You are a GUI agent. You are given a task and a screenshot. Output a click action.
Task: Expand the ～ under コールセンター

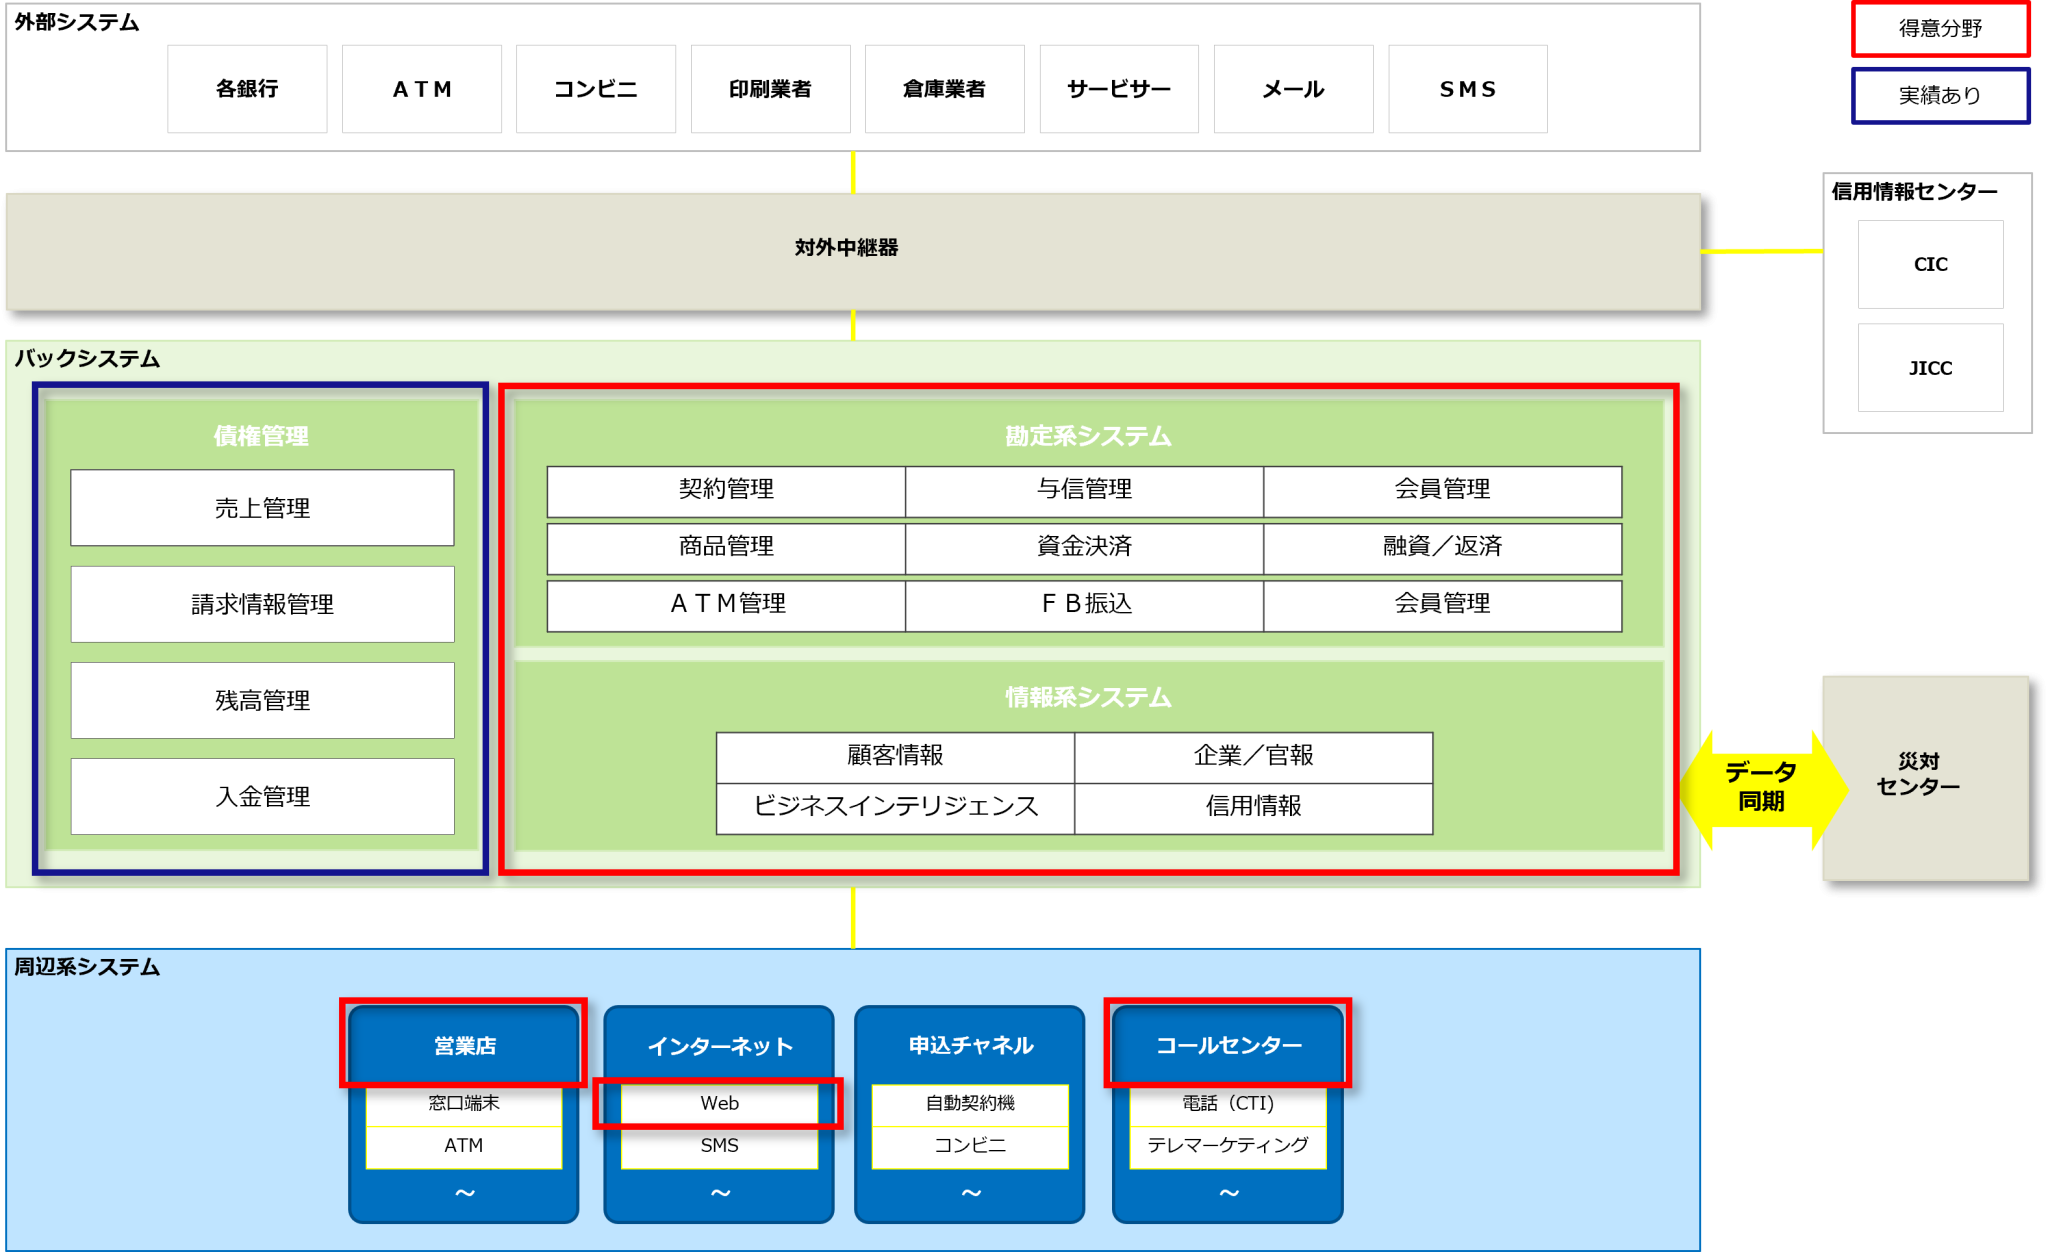pyautogui.click(x=1228, y=1193)
